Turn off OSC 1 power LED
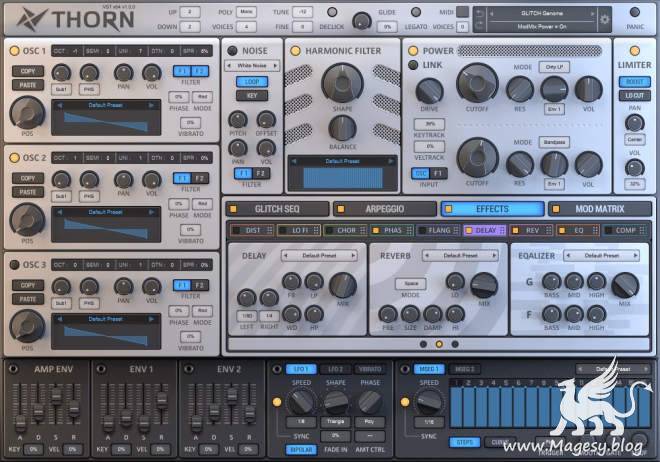This screenshot has height=462, width=660. pyautogui.click(x=14, y=51)
